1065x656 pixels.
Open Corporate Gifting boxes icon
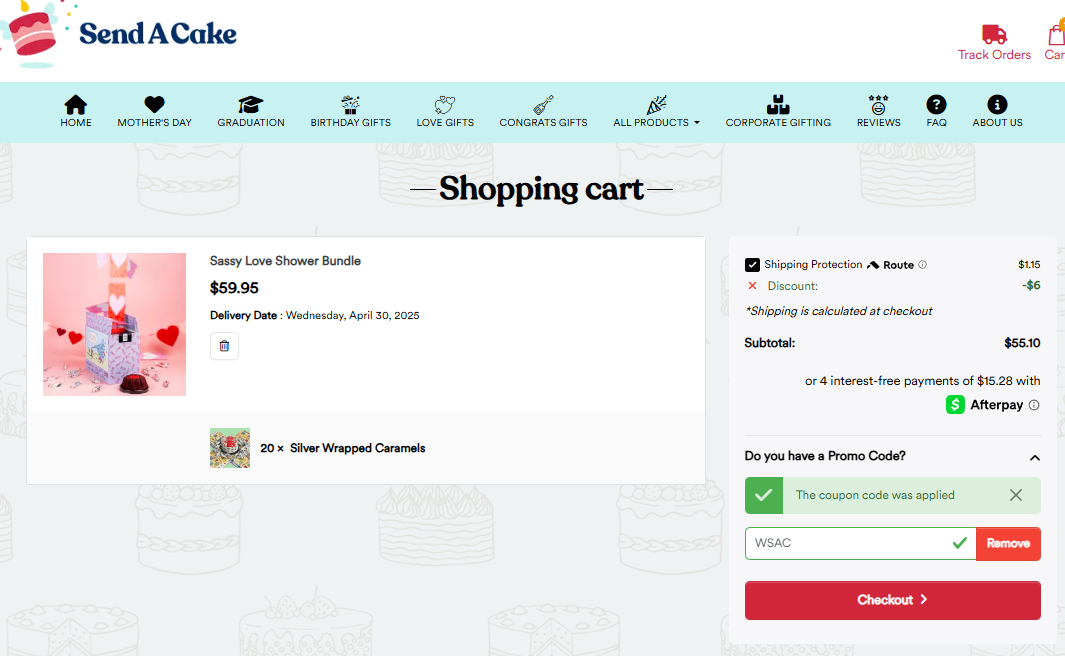[x=778, y=104]
